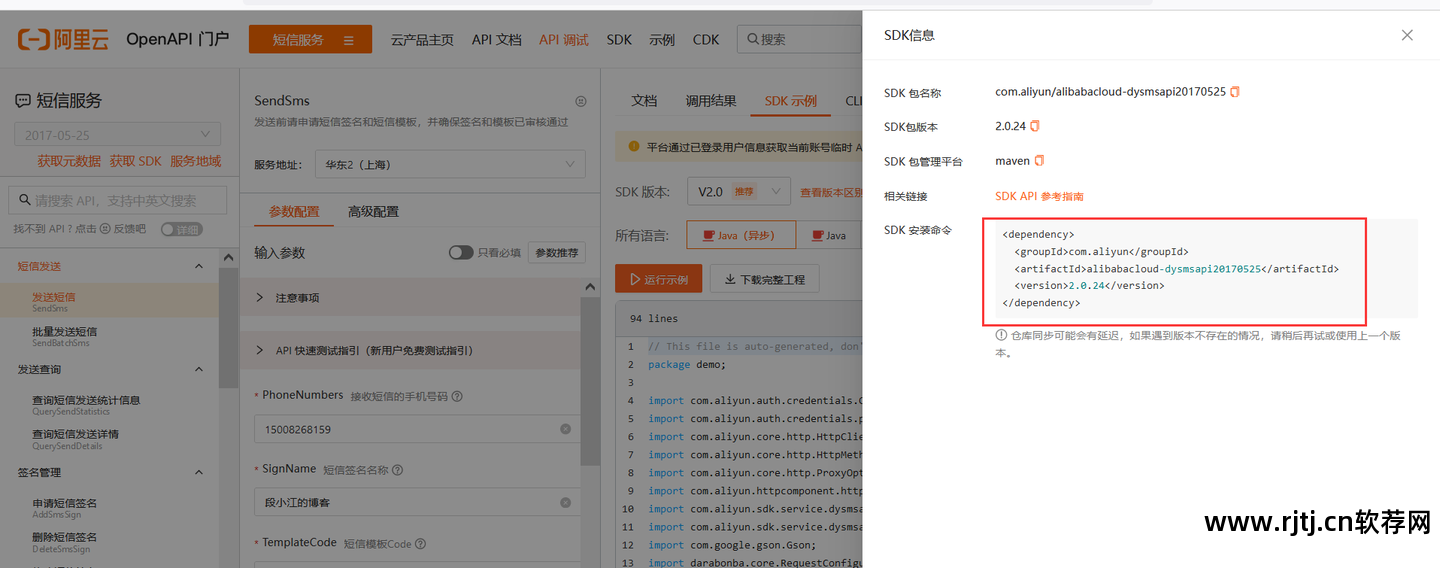Open the SDK top menu item
Screen dimensions: 1440x568
[619, 40]
